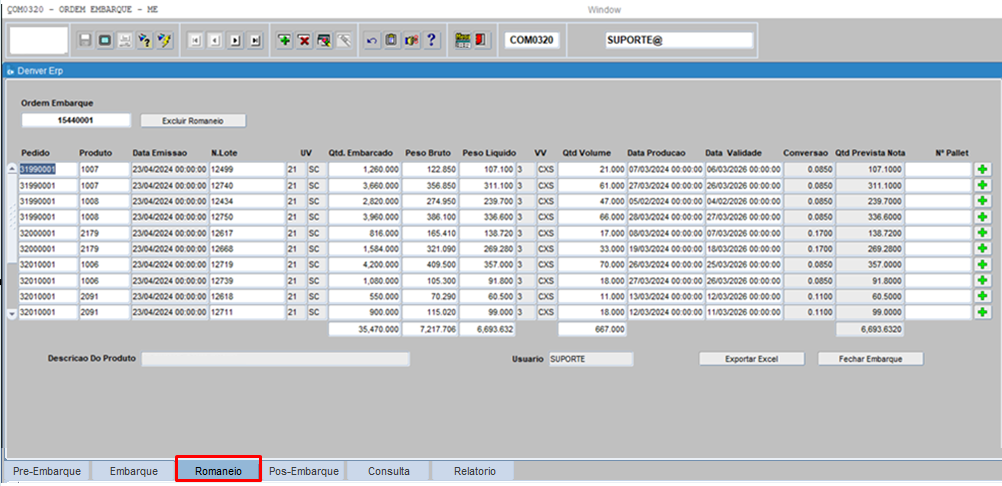This screenshot has height=486, width=1002.
Task: Click green plus on lote 12618 row
Action: pos(982,297)
